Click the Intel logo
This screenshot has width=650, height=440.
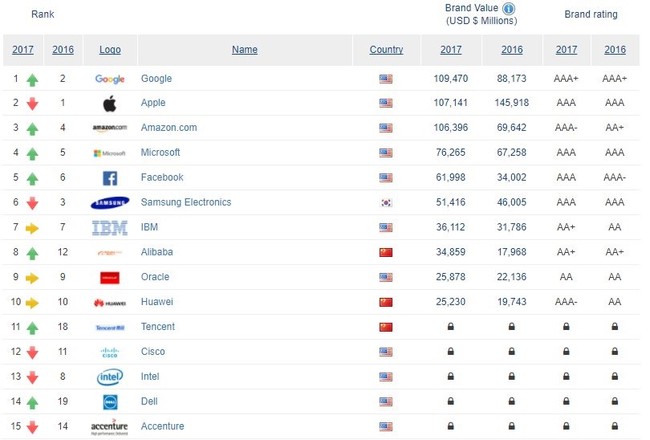coord(110,377)
